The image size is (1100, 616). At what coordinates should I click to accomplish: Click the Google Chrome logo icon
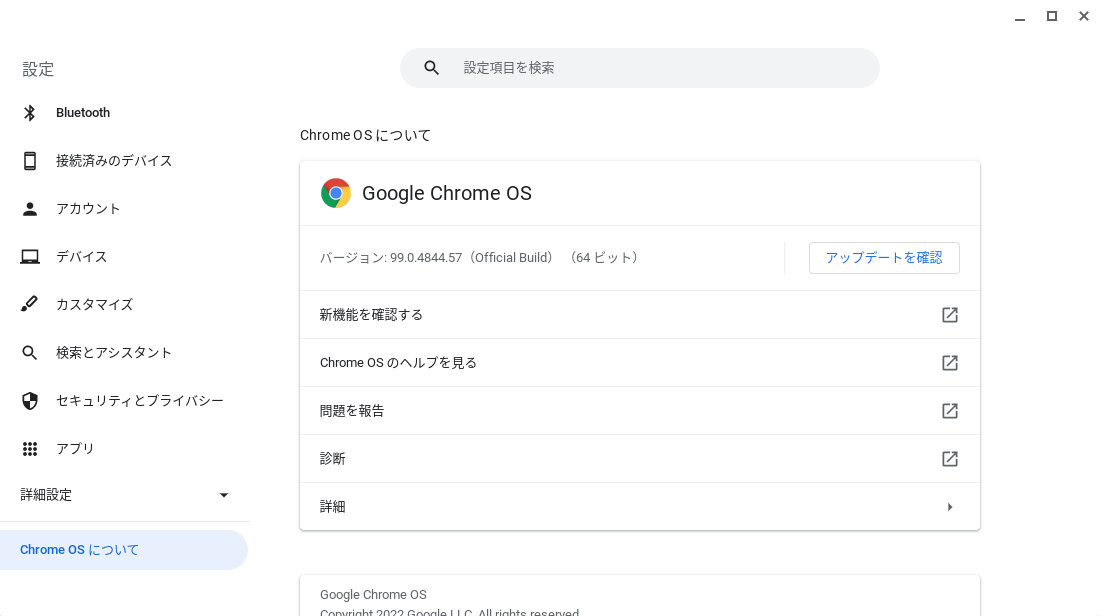coord(335,193)
